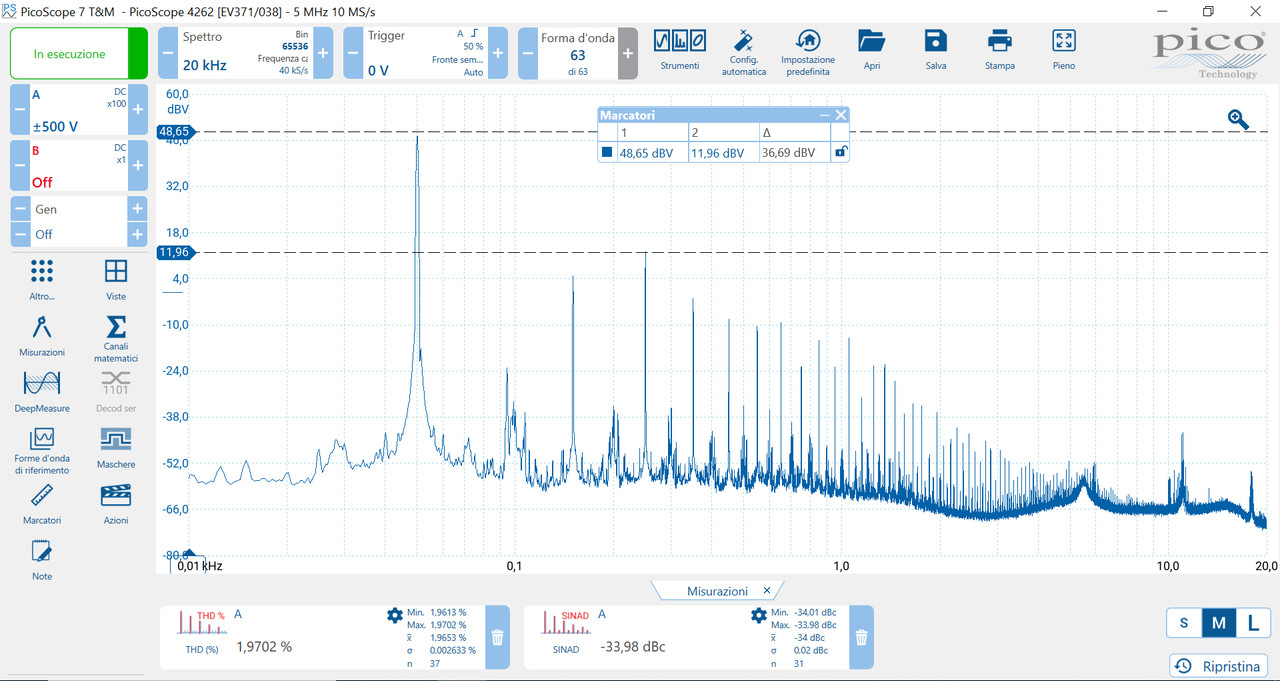The width and height of the screenshot is (1280, 681).
Task: Select the Misurazioni tab
Action: (717, 591)
